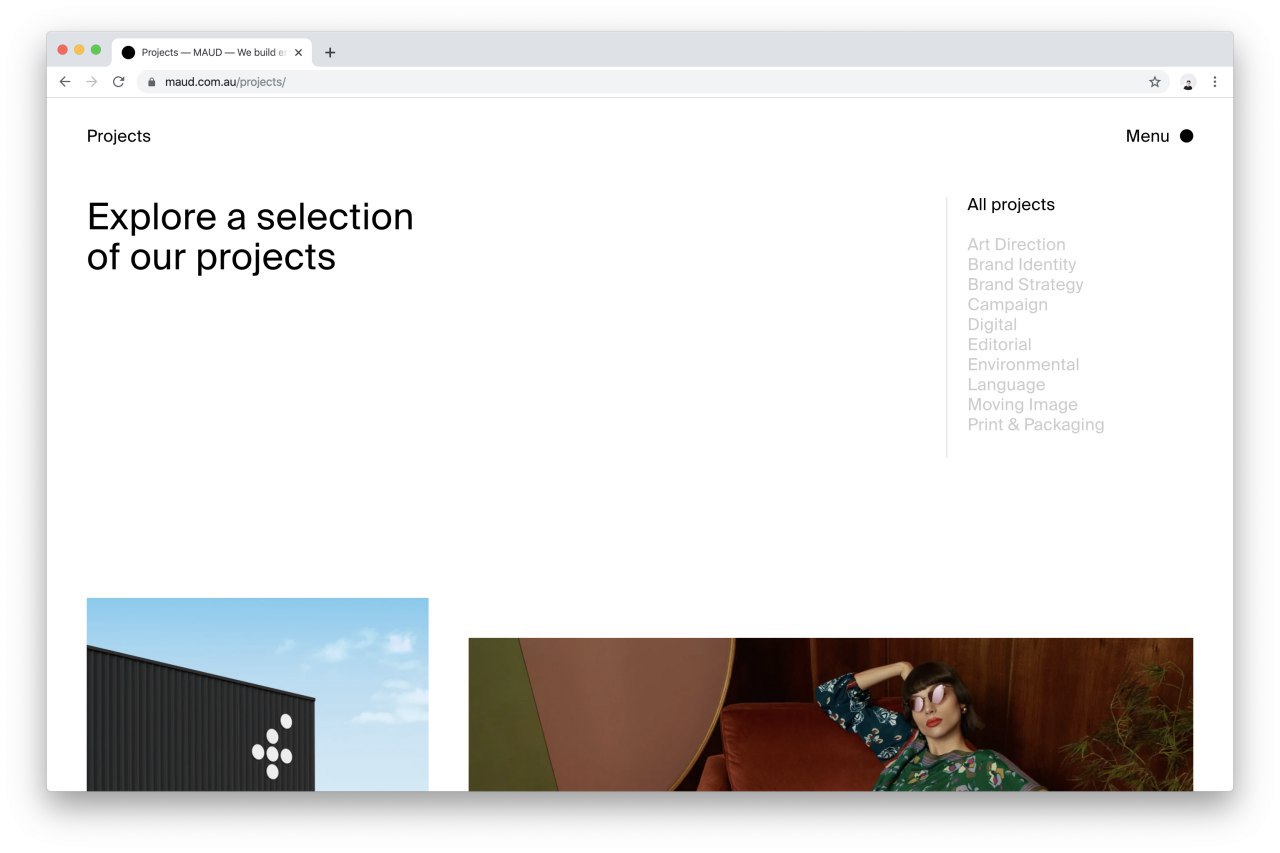Filter projects by Campaign
The image size is (1280, 853).
(1007, 304)
